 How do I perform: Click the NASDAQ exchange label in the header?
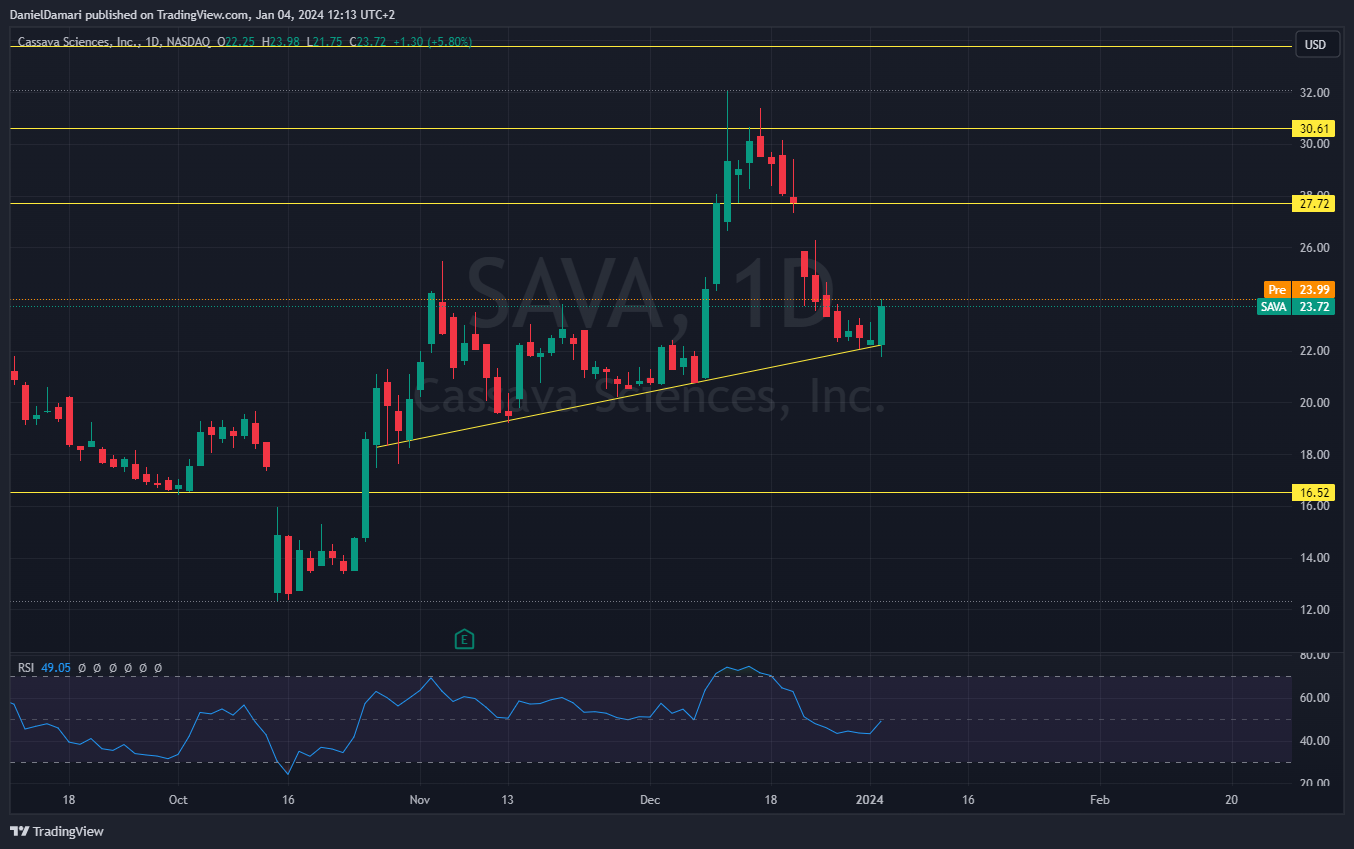(x=188, y=42)
